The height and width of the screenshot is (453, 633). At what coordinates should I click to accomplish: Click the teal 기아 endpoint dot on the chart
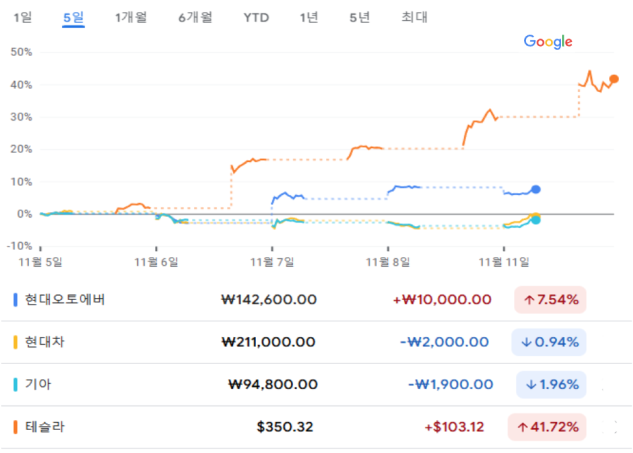click(x=536, y=220)
